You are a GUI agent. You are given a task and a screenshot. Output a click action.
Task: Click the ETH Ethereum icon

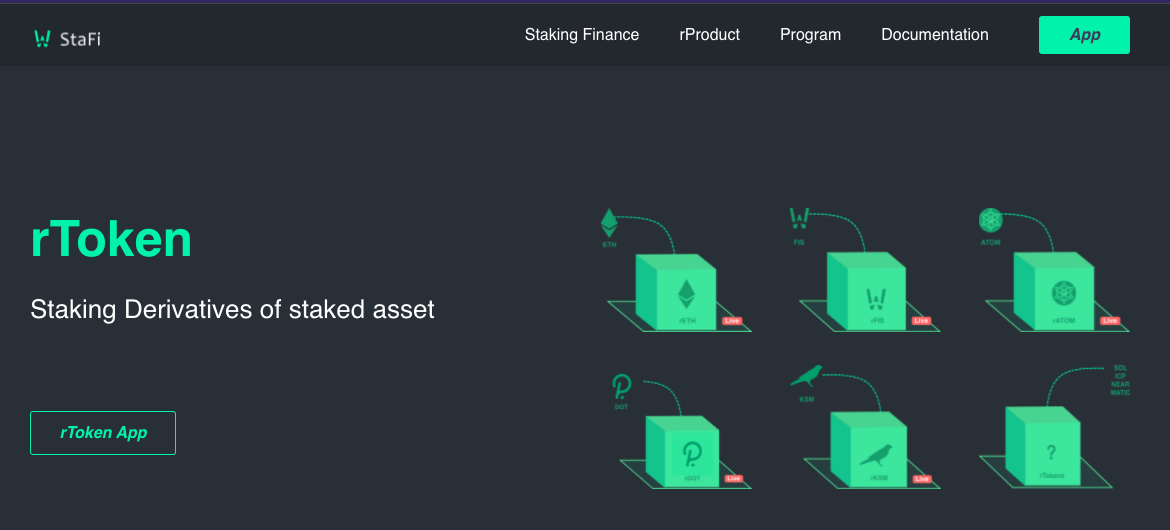tap(610, 223)
